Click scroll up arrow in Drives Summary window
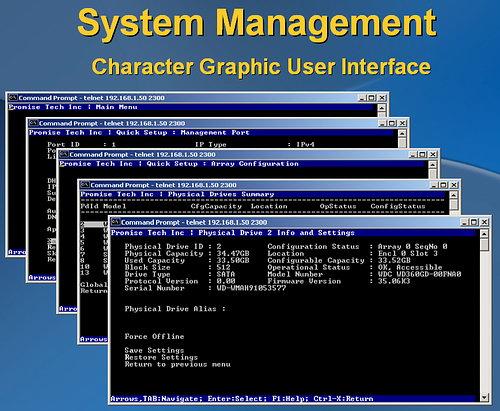This screenshot has width=500, height=411. point(454,195)
